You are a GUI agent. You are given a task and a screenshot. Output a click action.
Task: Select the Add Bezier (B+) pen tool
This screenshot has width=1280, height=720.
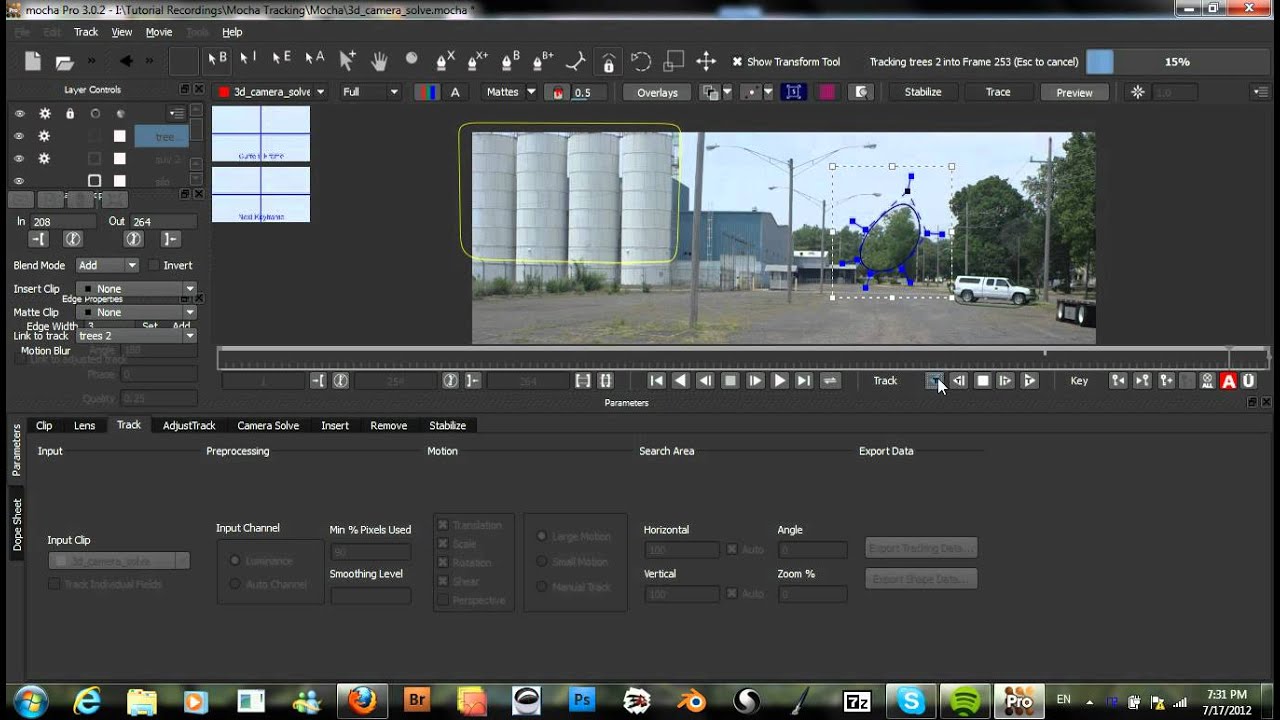coord(543,60)
